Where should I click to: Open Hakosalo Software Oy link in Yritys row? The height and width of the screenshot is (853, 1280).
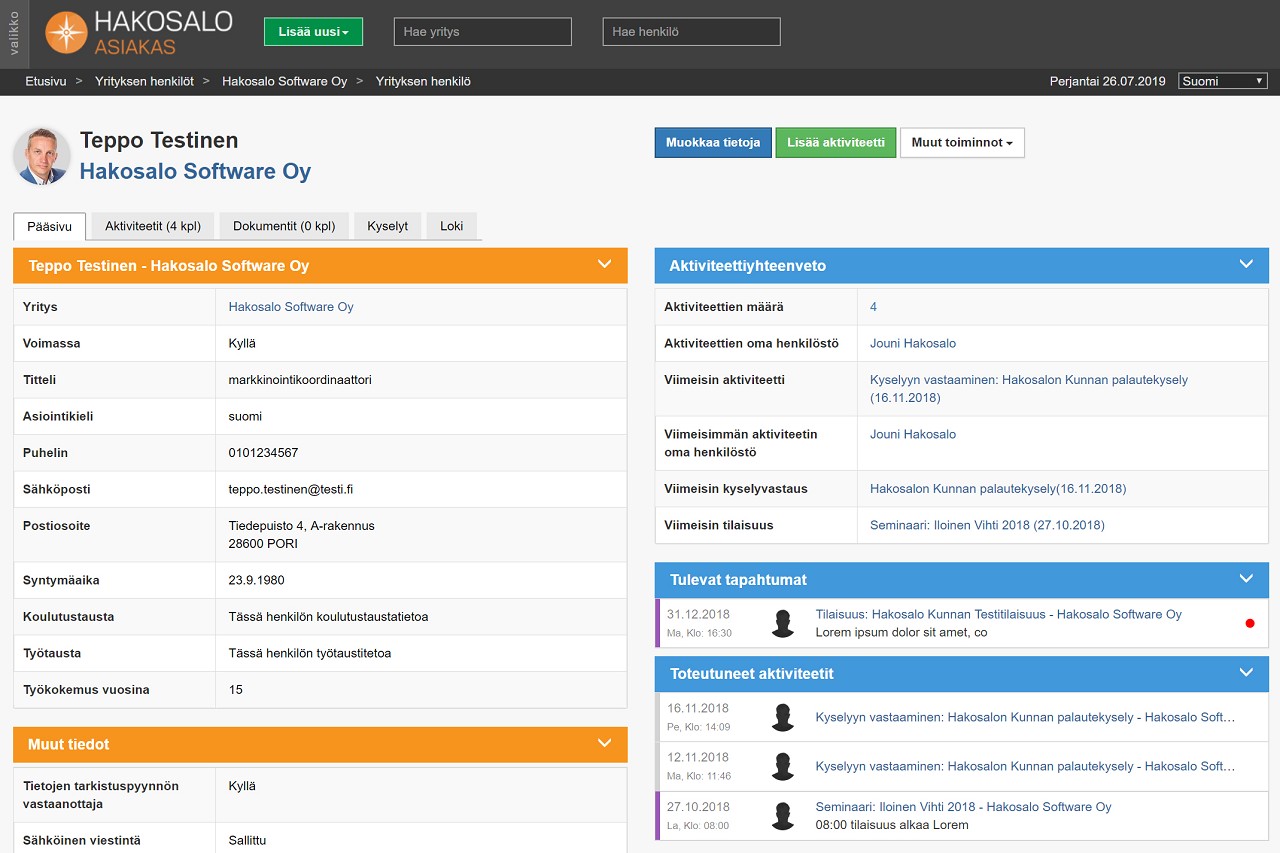tap(291, 307)
